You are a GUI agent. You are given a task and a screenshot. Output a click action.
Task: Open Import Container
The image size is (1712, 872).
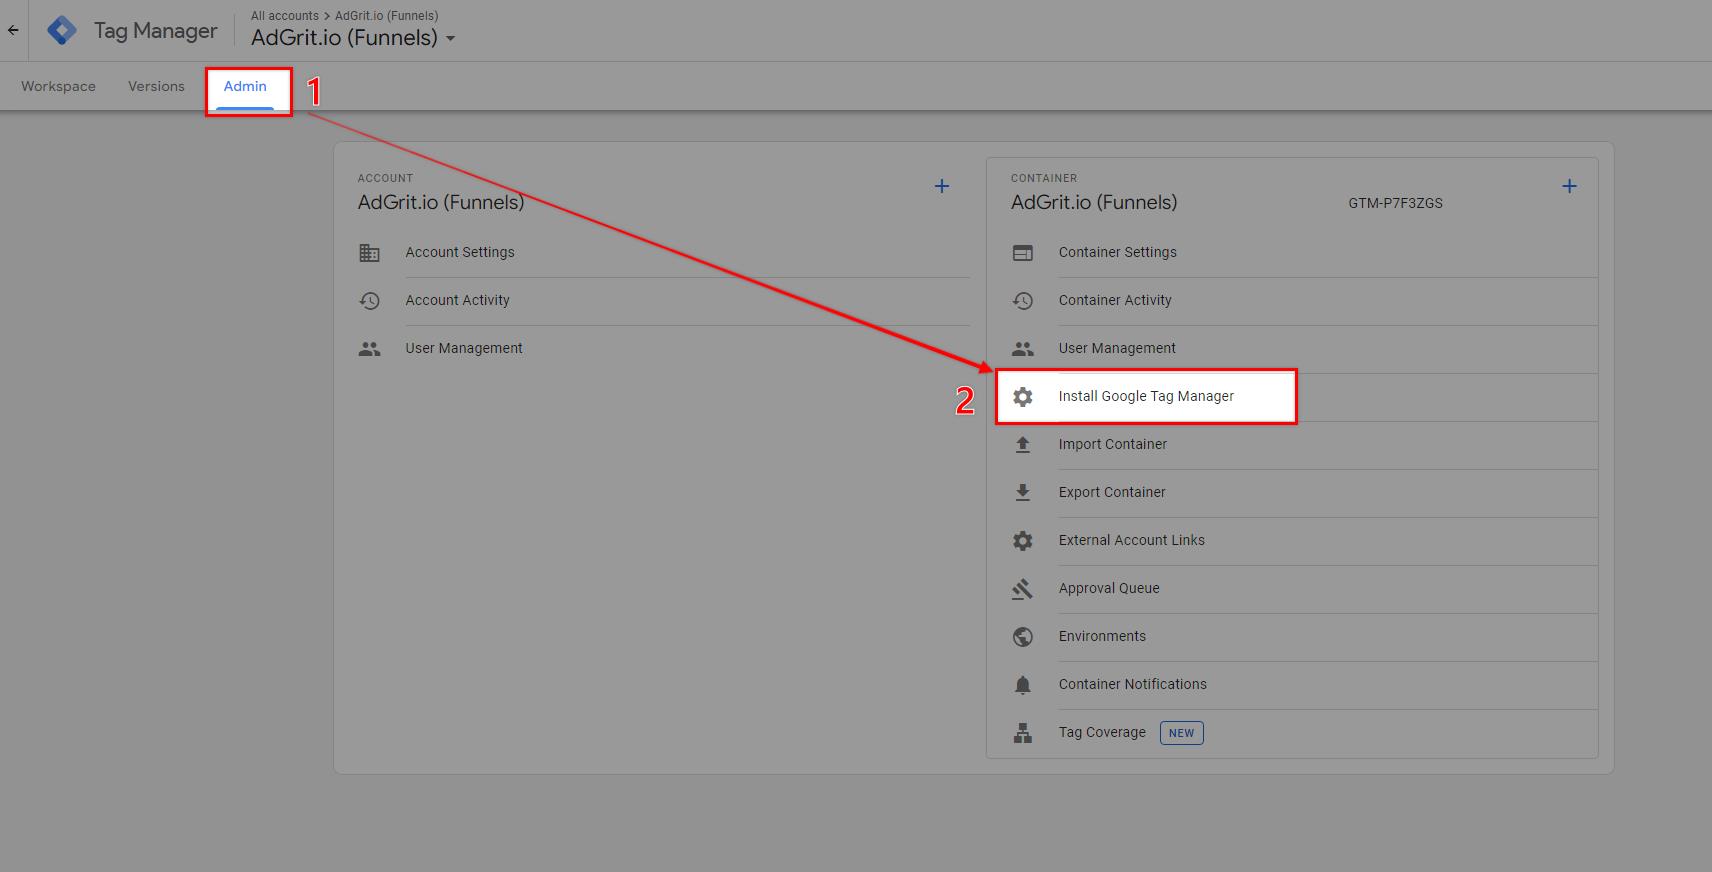pos(1113,444)
